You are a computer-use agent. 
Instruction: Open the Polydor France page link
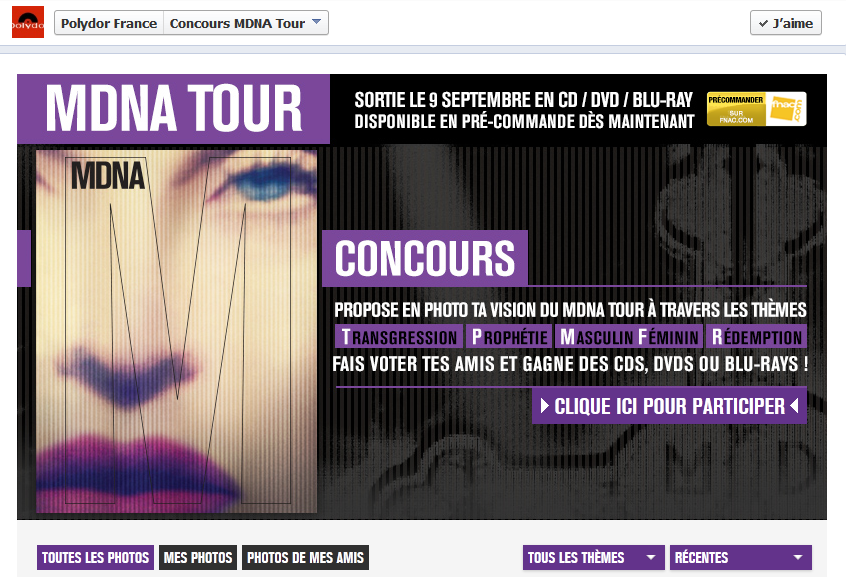click(x=109, y=23)
